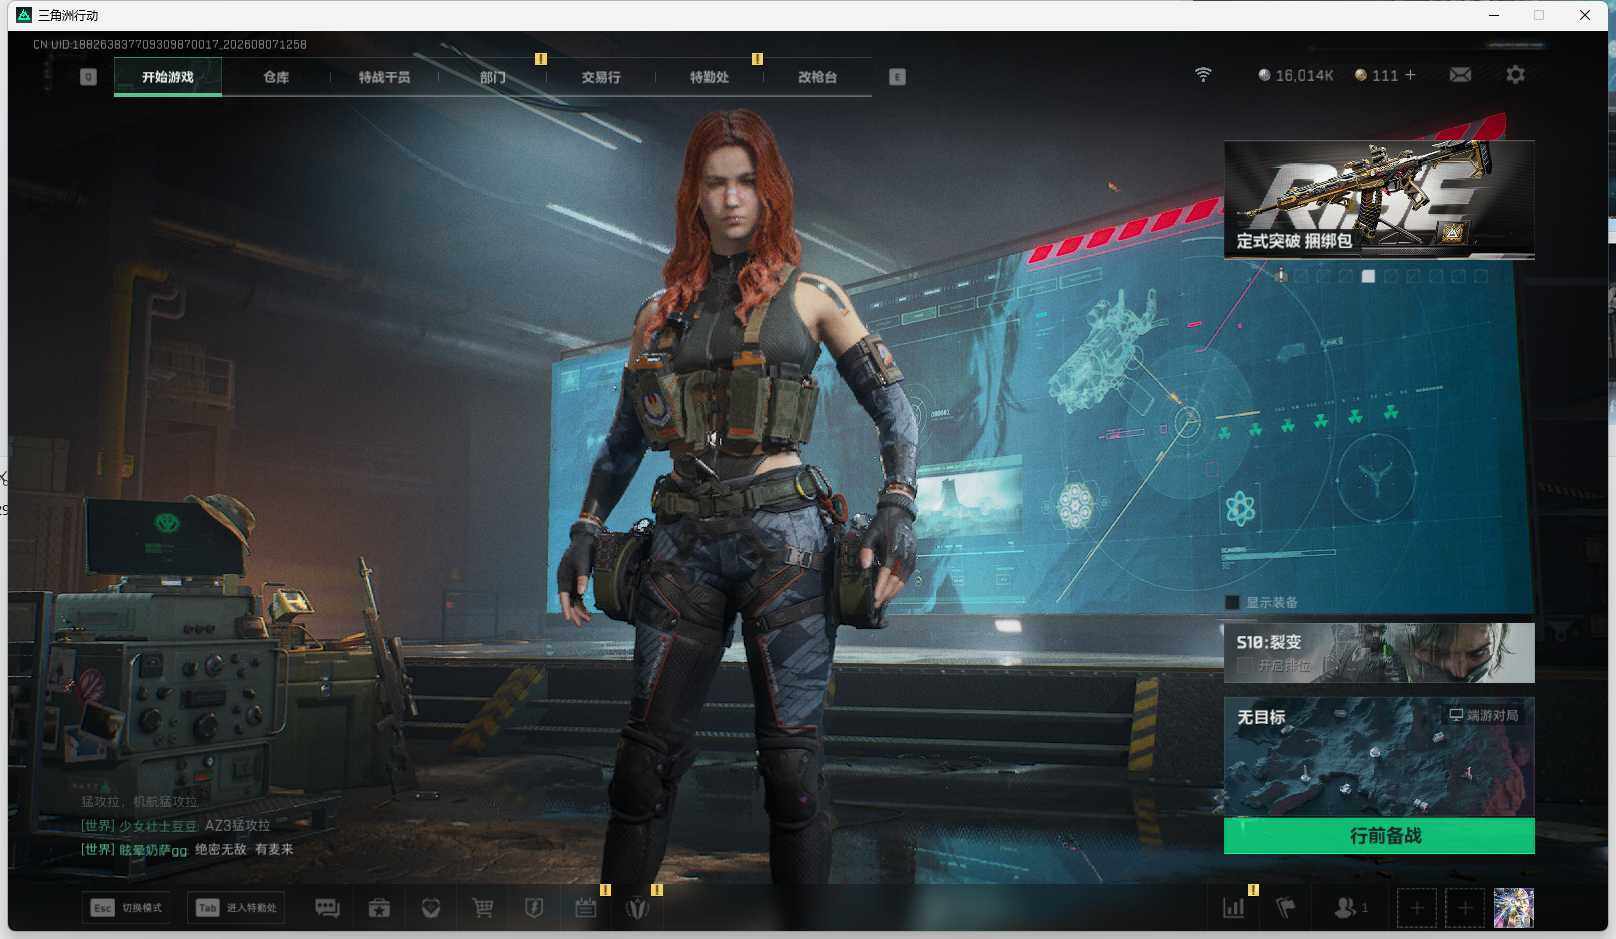
Task: Click the 16,014K currency balance
Action: [x=1295, y=75]
